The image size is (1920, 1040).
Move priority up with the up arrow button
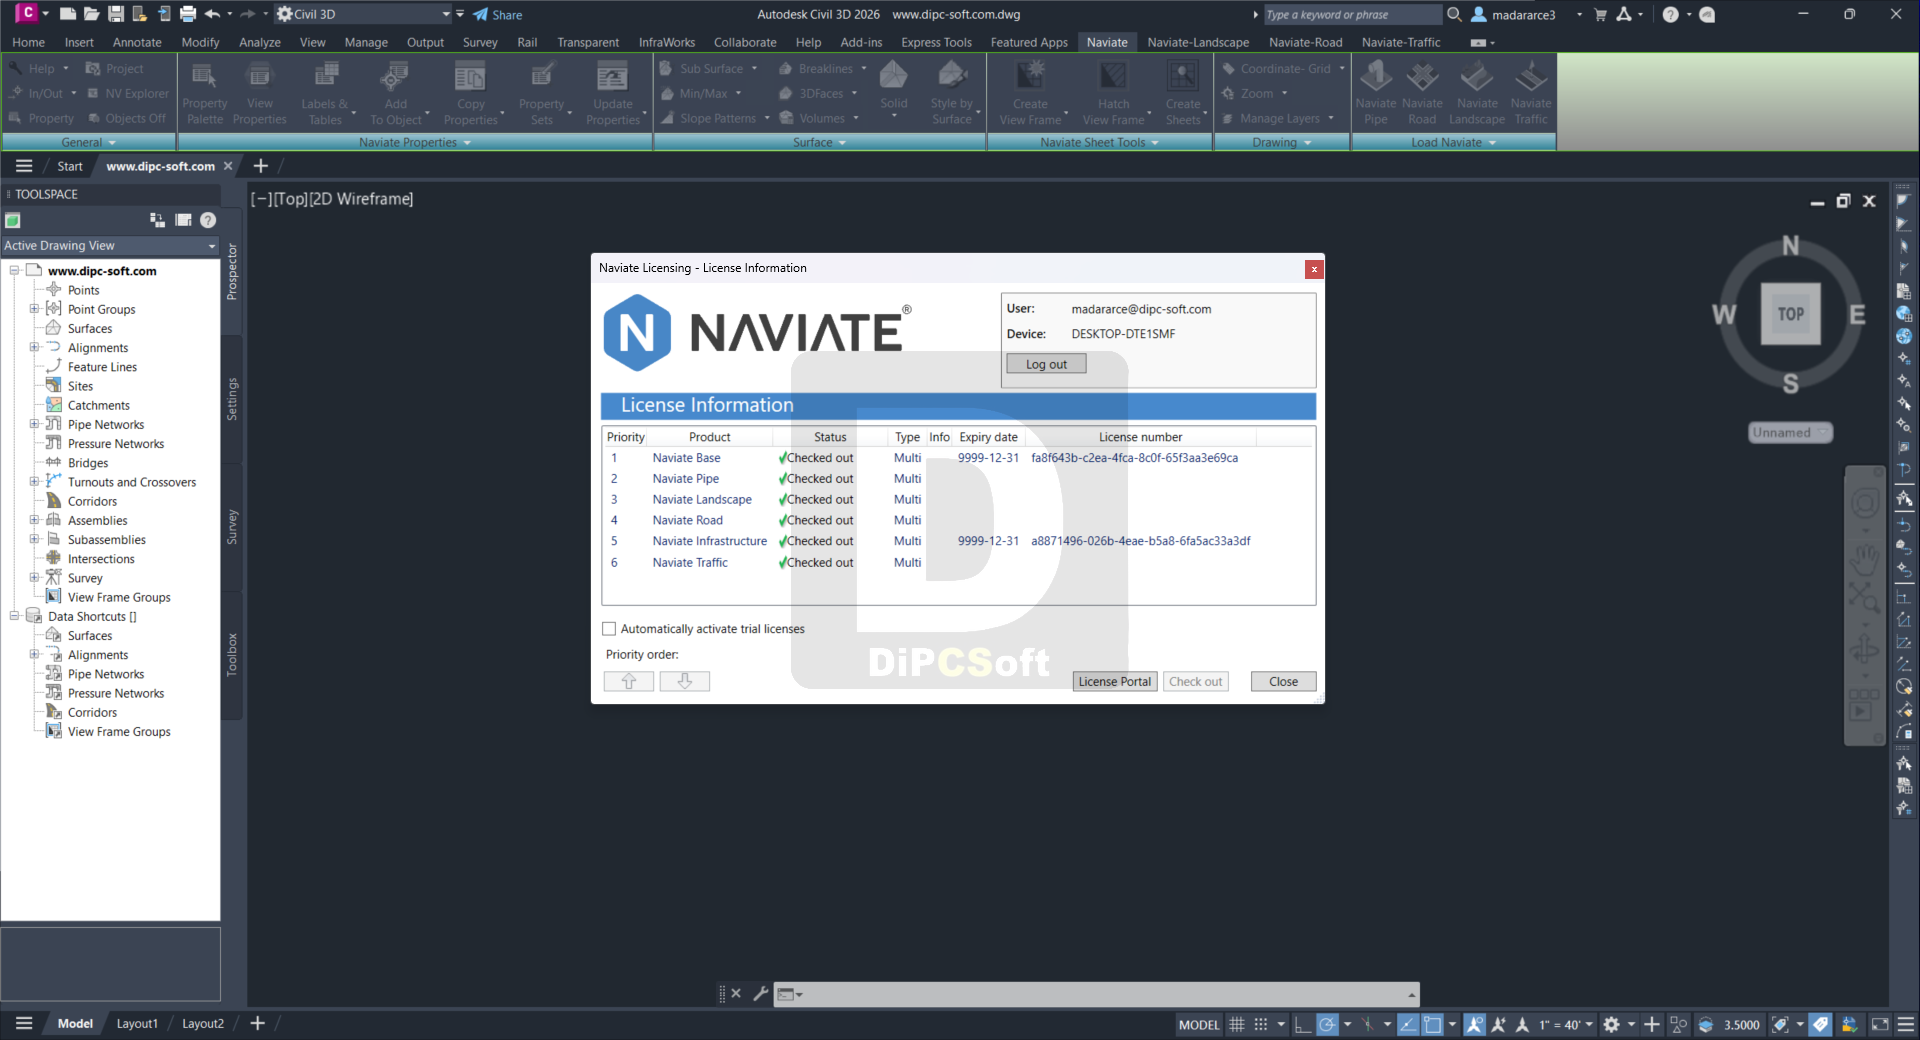point(629,681)
